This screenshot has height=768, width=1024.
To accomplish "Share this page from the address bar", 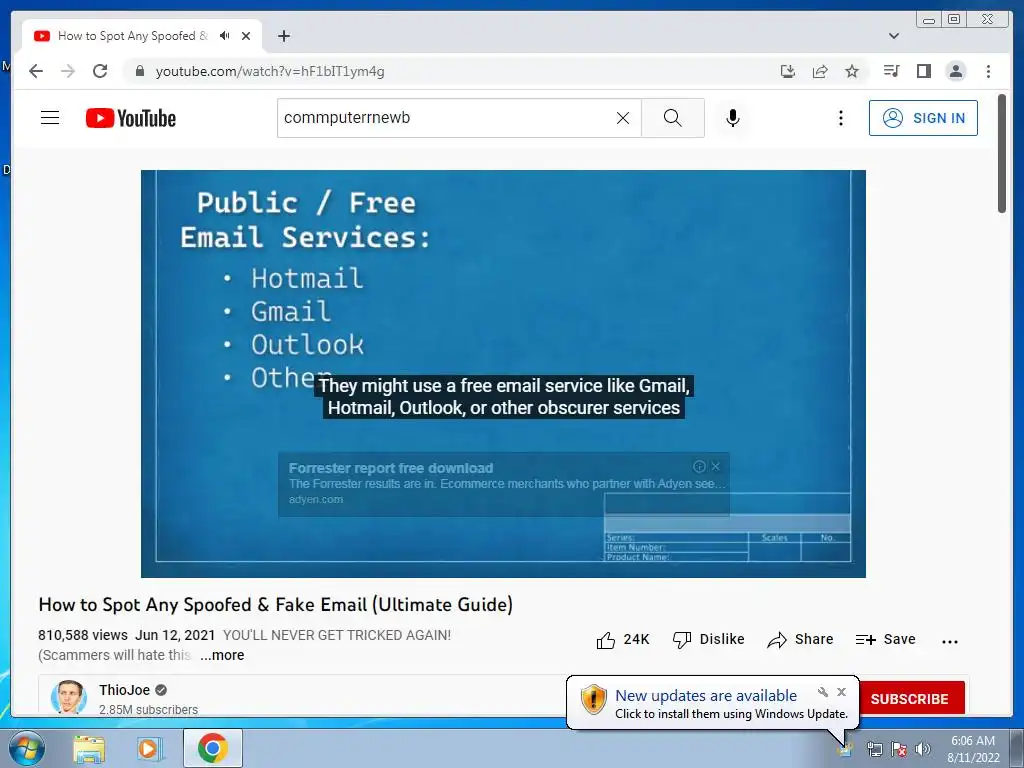I will tap(820, 71).
